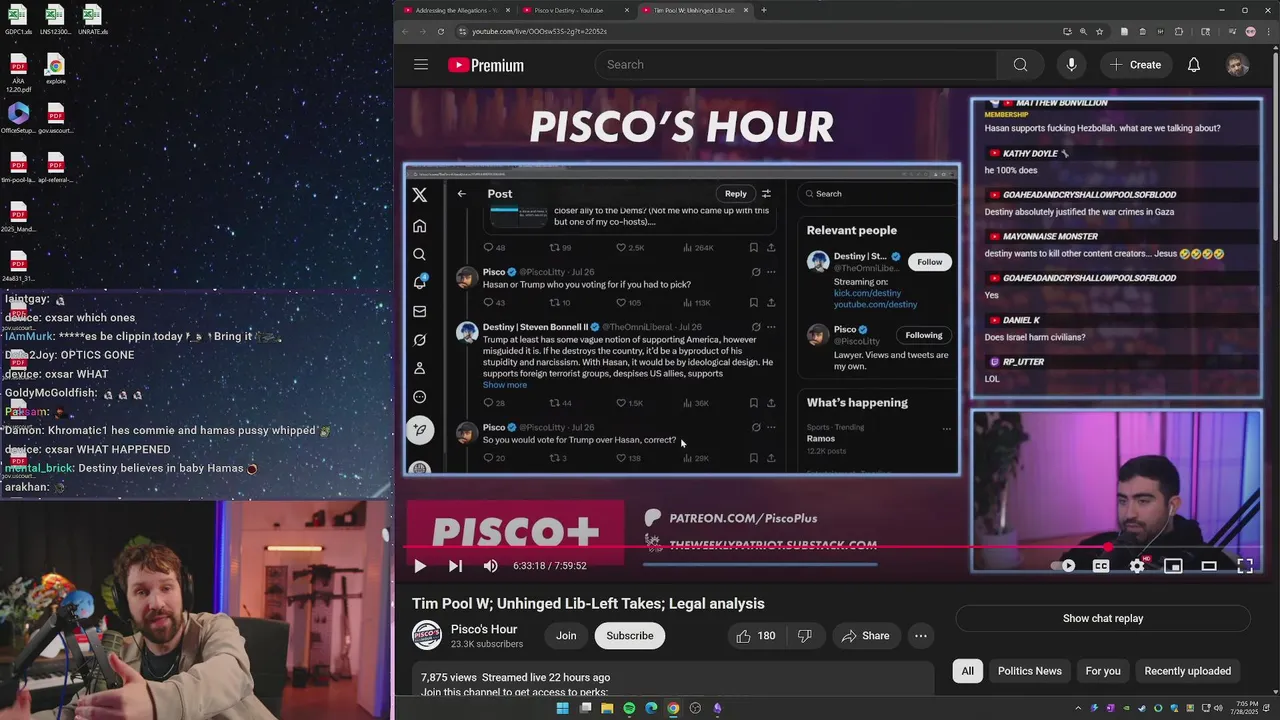Skip to the next video
Screen dimensions: 1280x720
coord(455,566)
